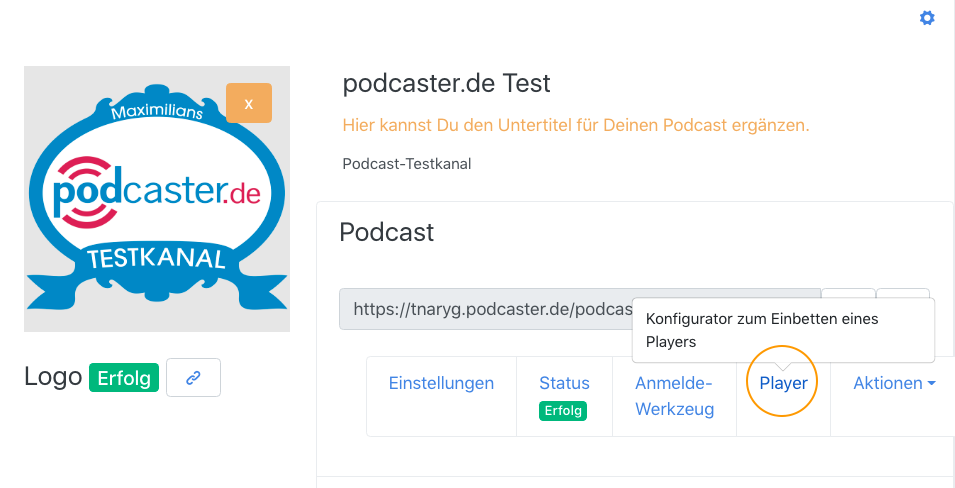Open the settings gear icon
The image size is (955, 488).
(x=926, y=18)
